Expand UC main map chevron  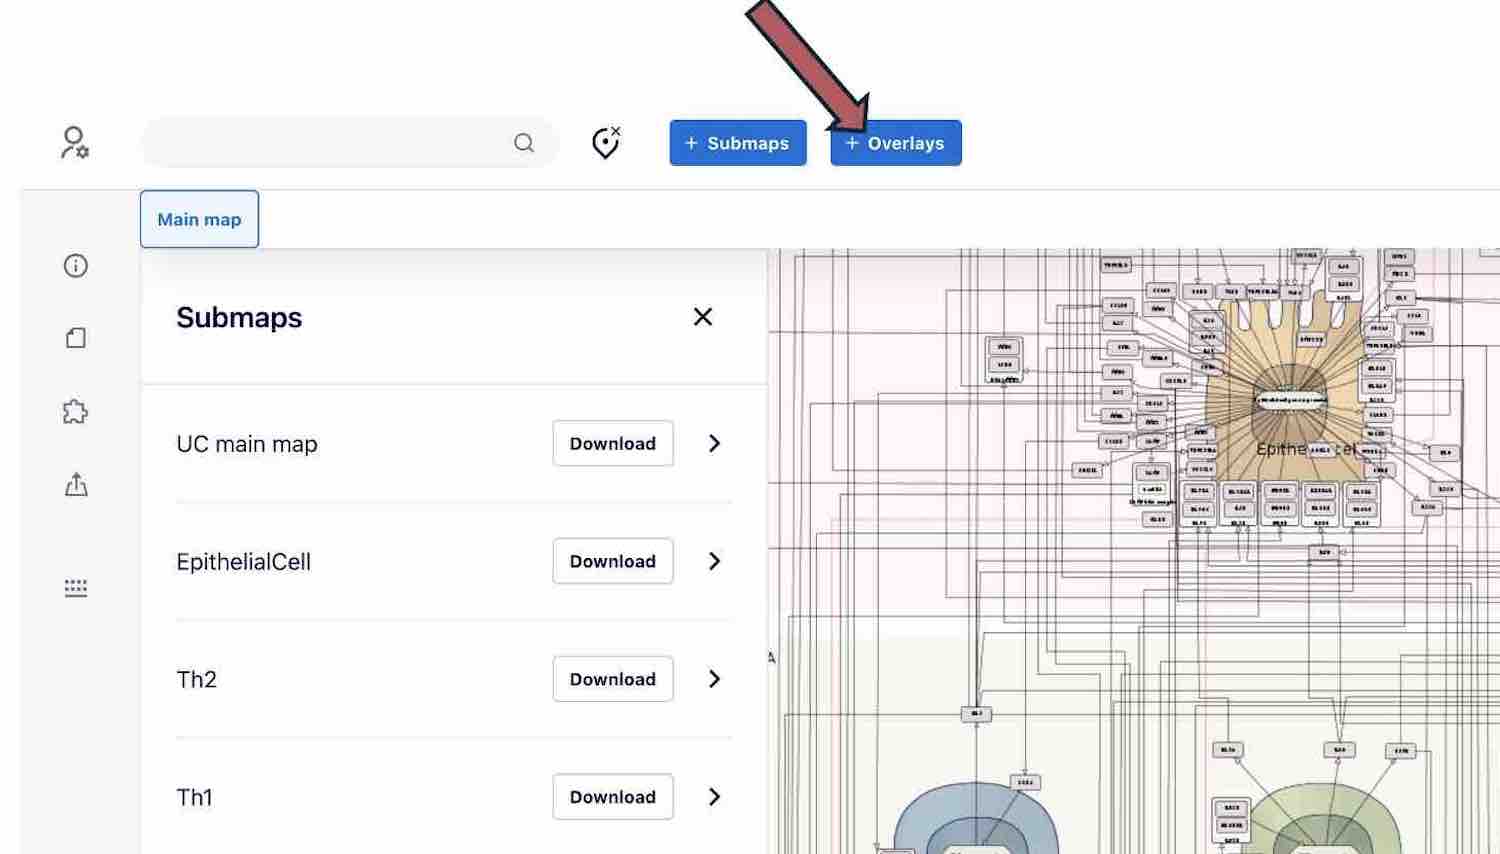coord(714,443)
